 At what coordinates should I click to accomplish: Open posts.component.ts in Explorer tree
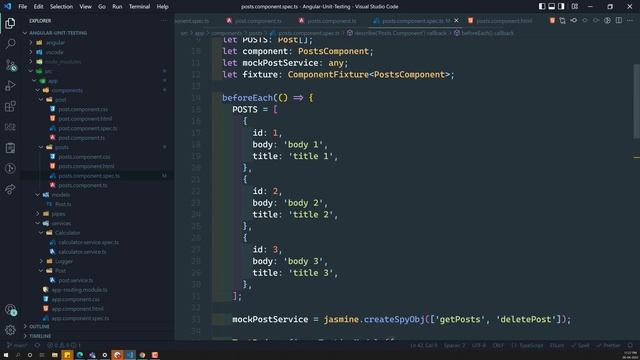coord(82,185)
